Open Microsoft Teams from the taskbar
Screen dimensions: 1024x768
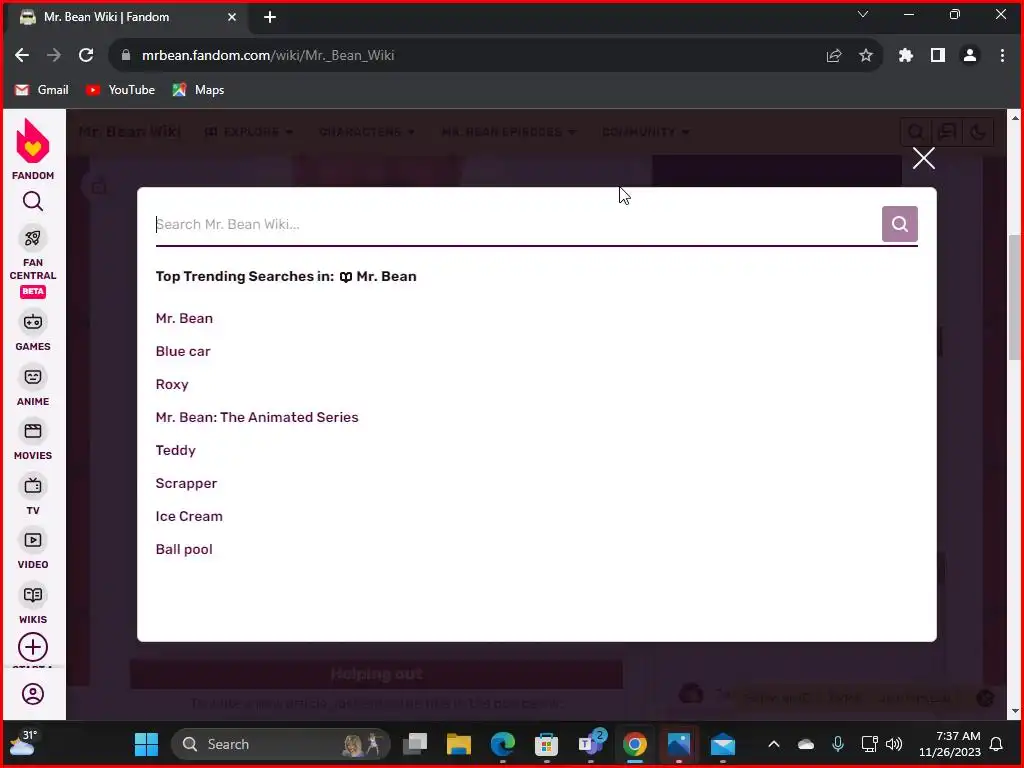[591, 744]
